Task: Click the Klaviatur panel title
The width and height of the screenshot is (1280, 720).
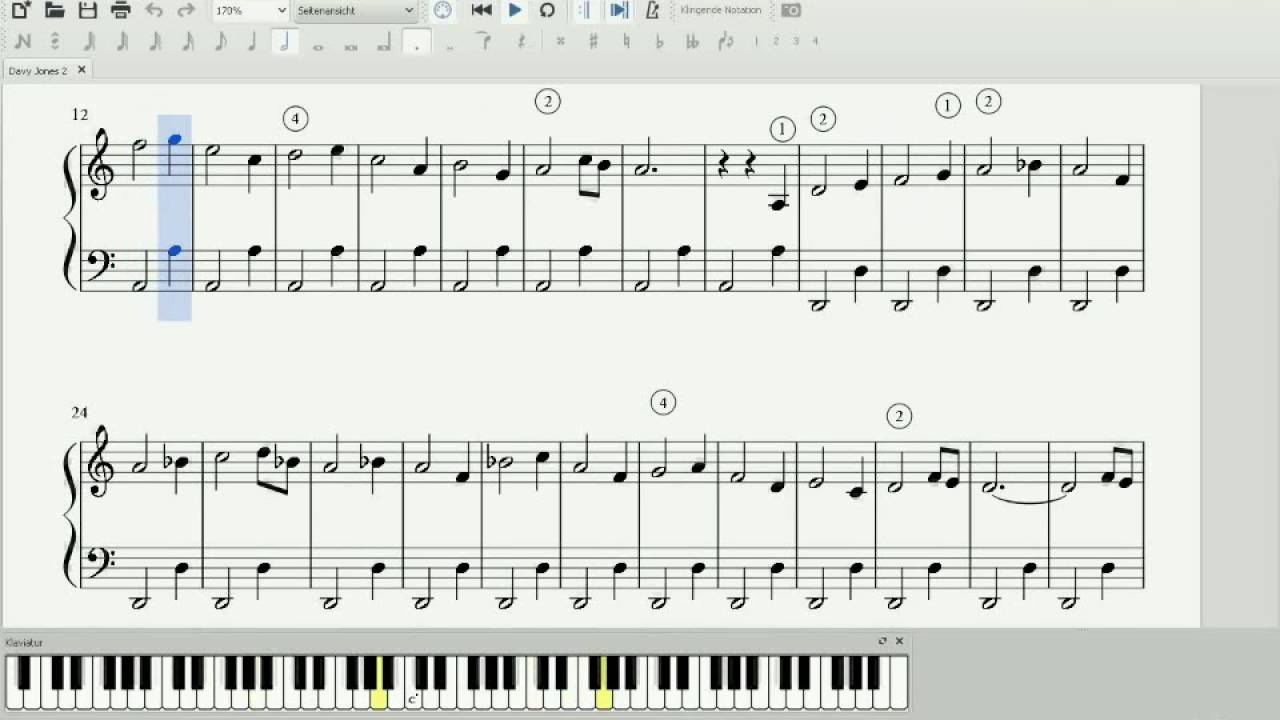Action: (x=24, y=642)
